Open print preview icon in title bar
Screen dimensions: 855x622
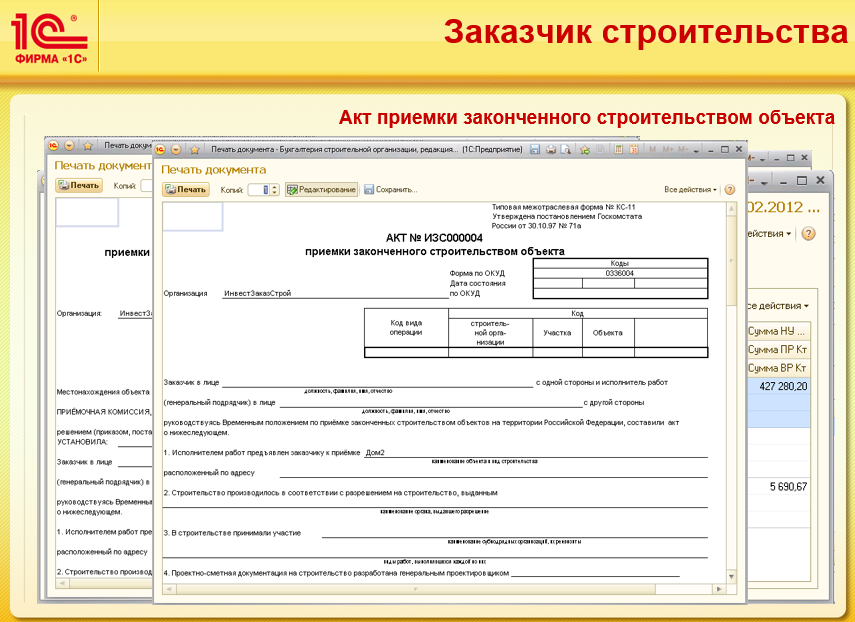[x=566, y=149]
